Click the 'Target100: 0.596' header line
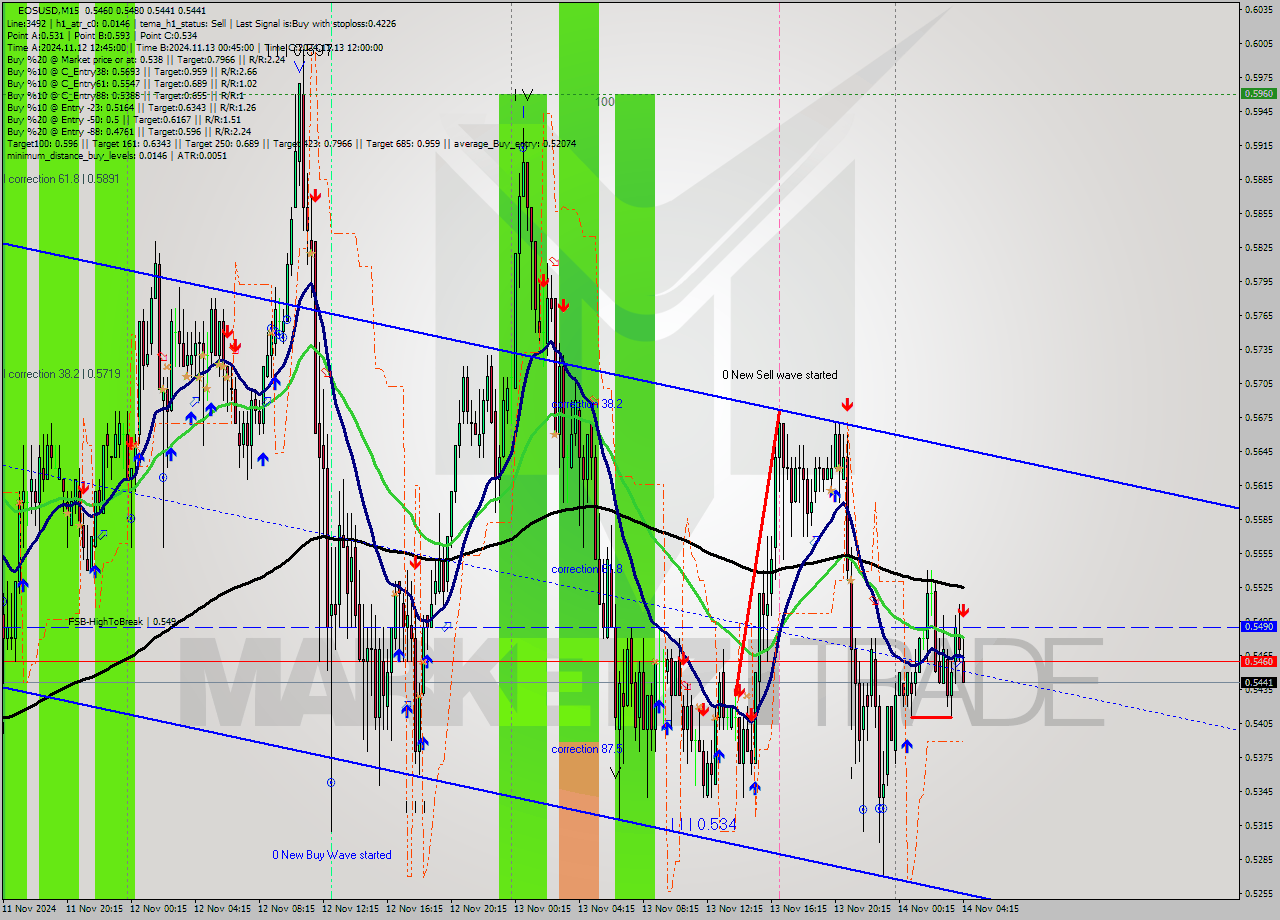 pos(290,143)
